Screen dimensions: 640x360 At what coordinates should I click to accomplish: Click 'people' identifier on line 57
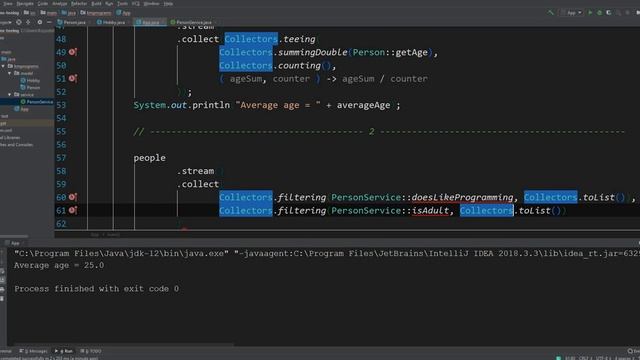coord(149,158)
